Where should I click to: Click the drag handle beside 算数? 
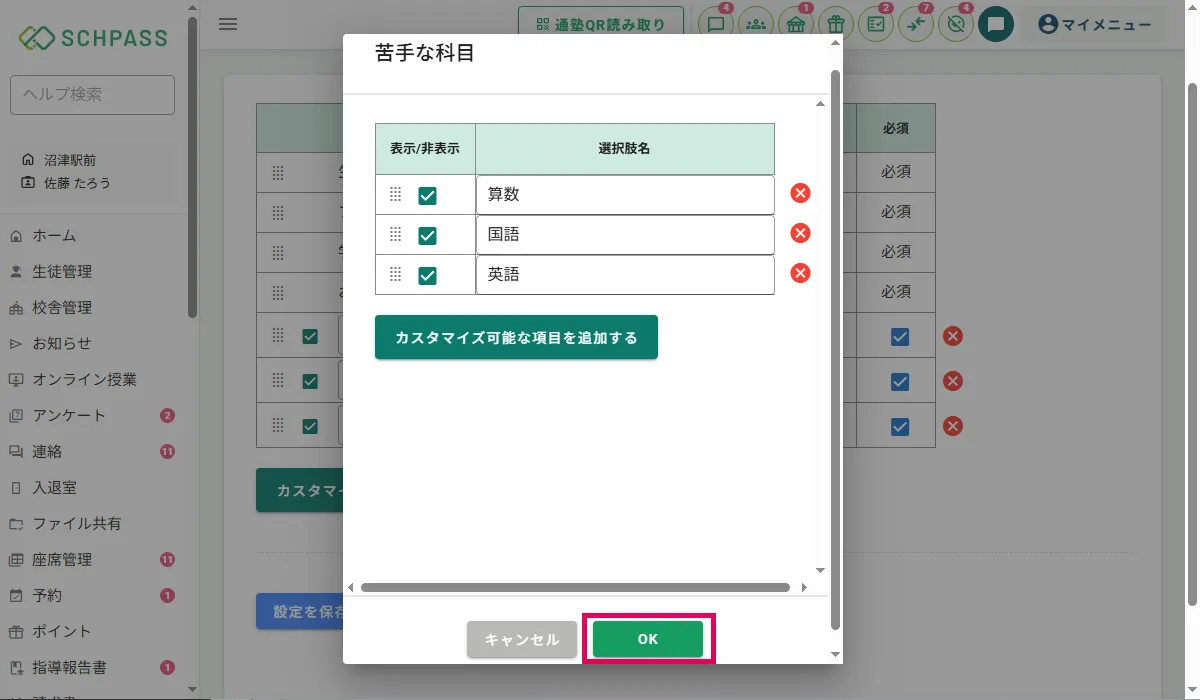pos(395,195)
